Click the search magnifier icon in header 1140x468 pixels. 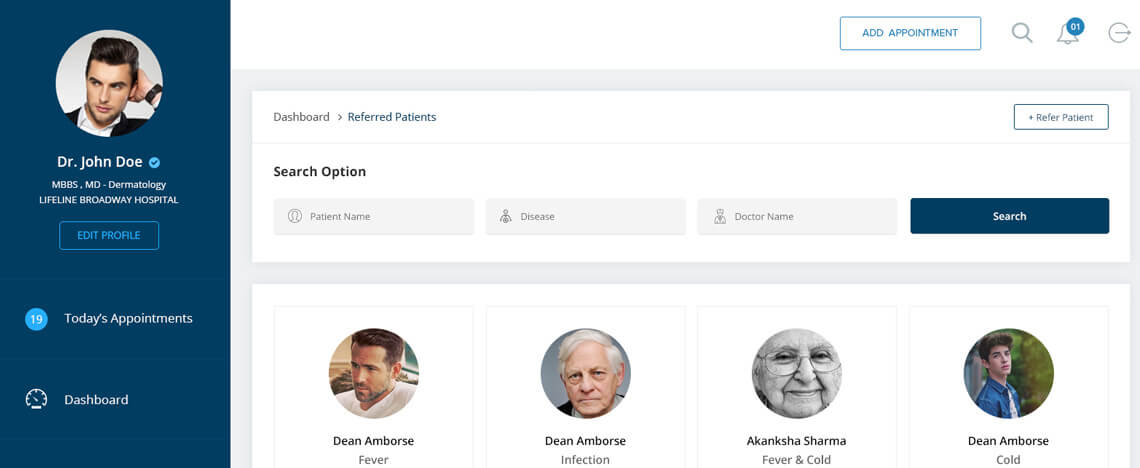(x=1021, y=33)
